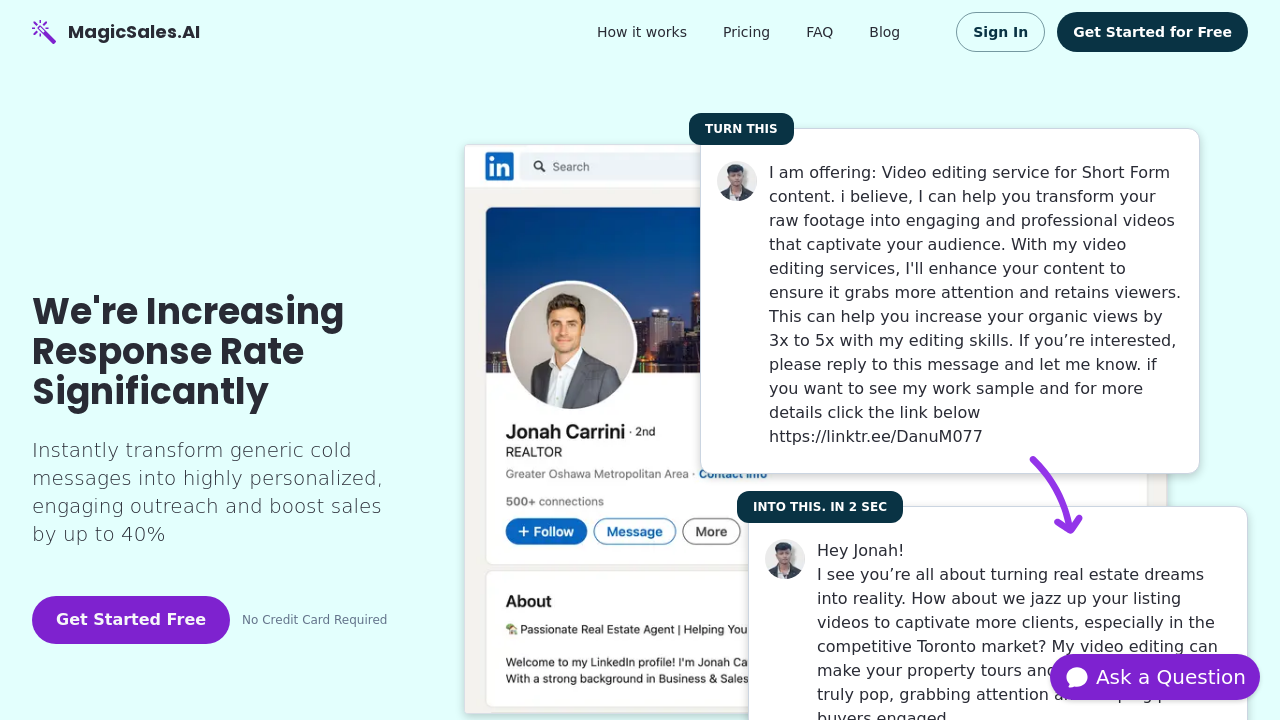This screenshot has width=1280, height=720.
Task: Go to the Pricing section
Action: point(746,32)
